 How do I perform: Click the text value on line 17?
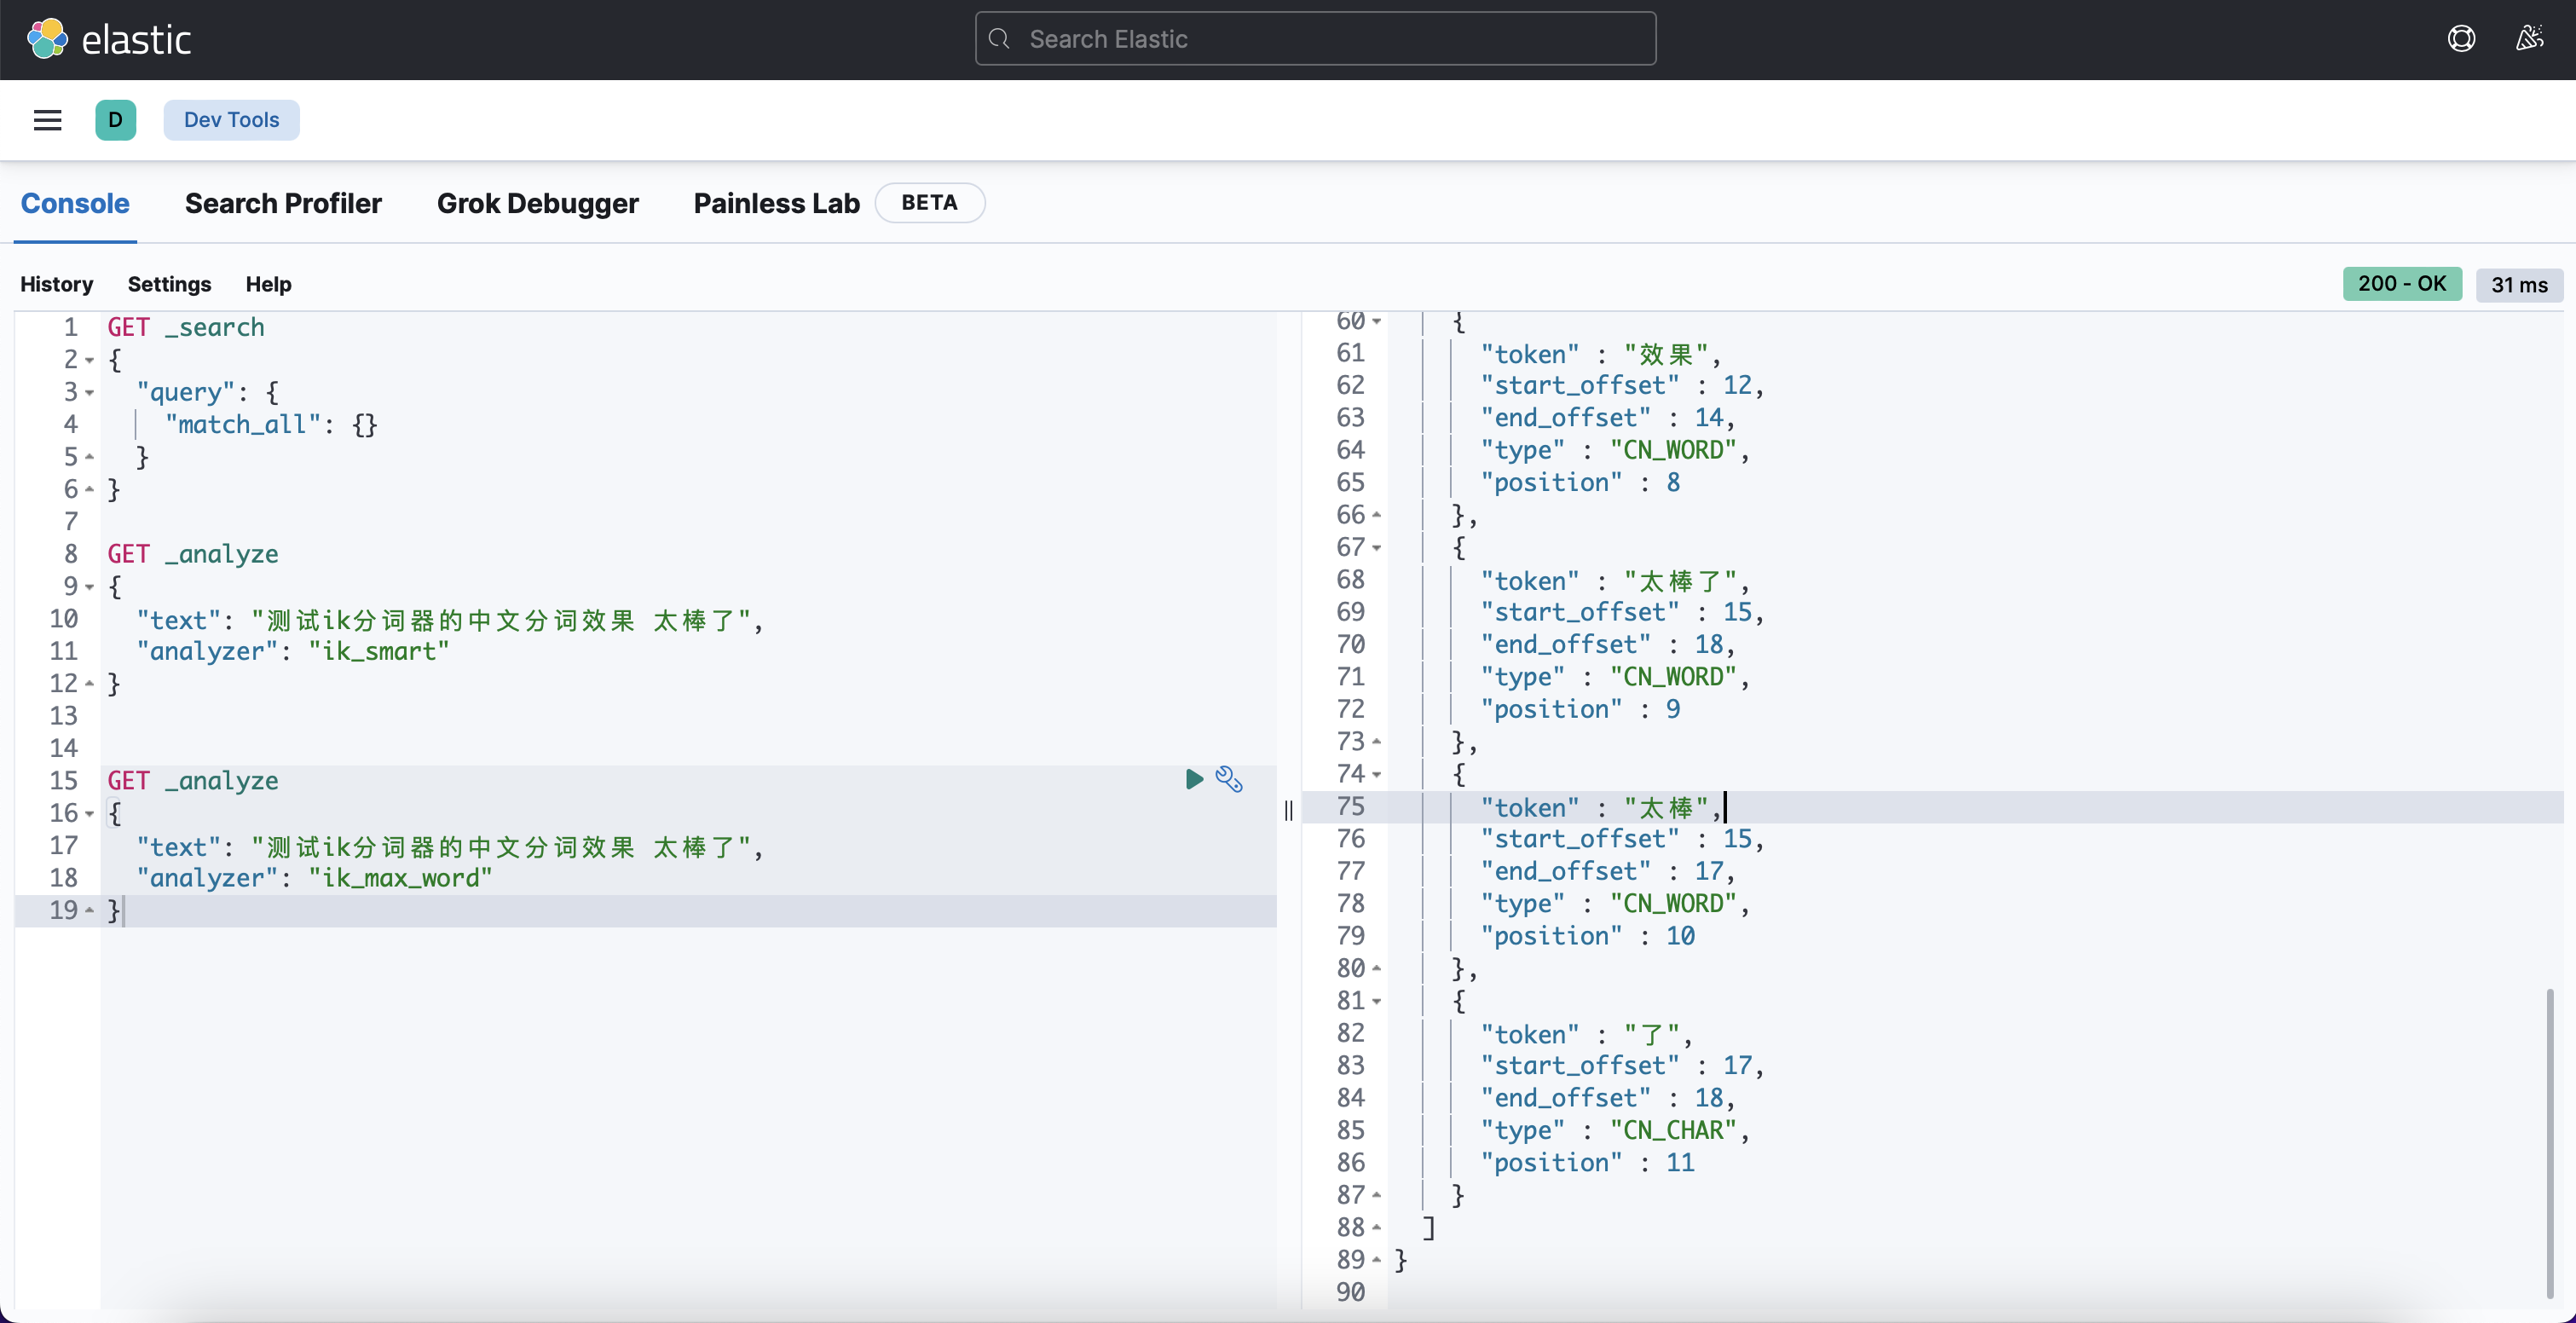[501, 847]
